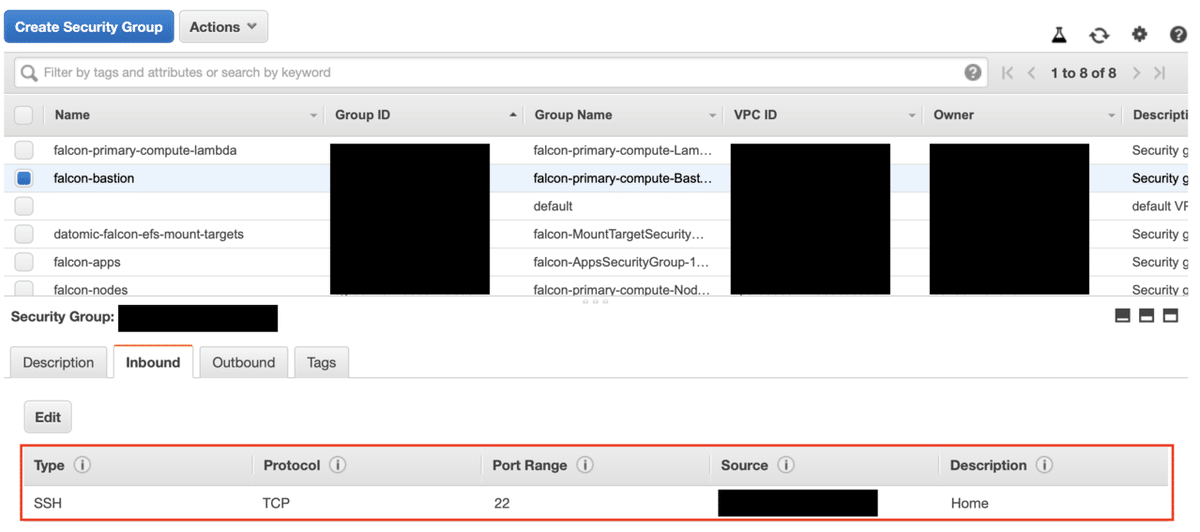Select falcon-primary-compute-lambda name cell
1200x532 pixels.
tap(145, 150)
